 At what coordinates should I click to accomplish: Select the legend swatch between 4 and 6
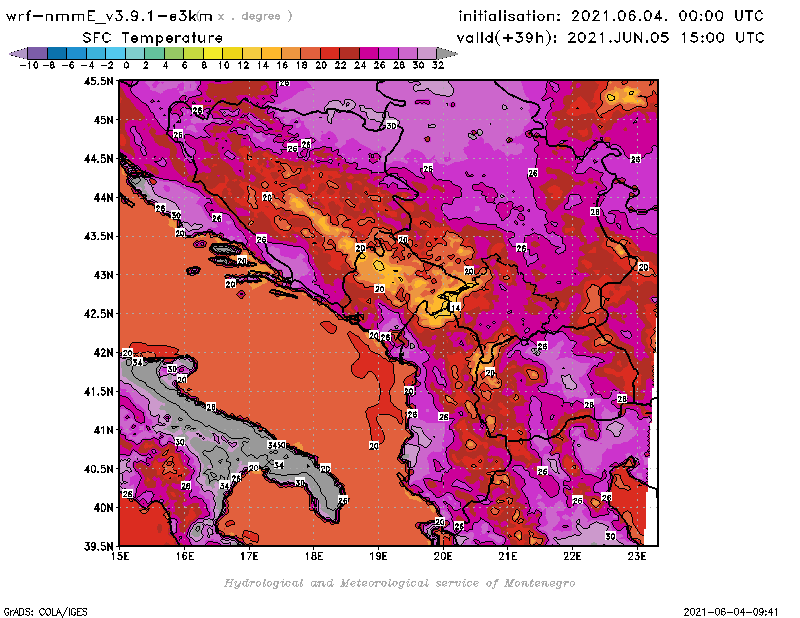[x=173, y=53]
